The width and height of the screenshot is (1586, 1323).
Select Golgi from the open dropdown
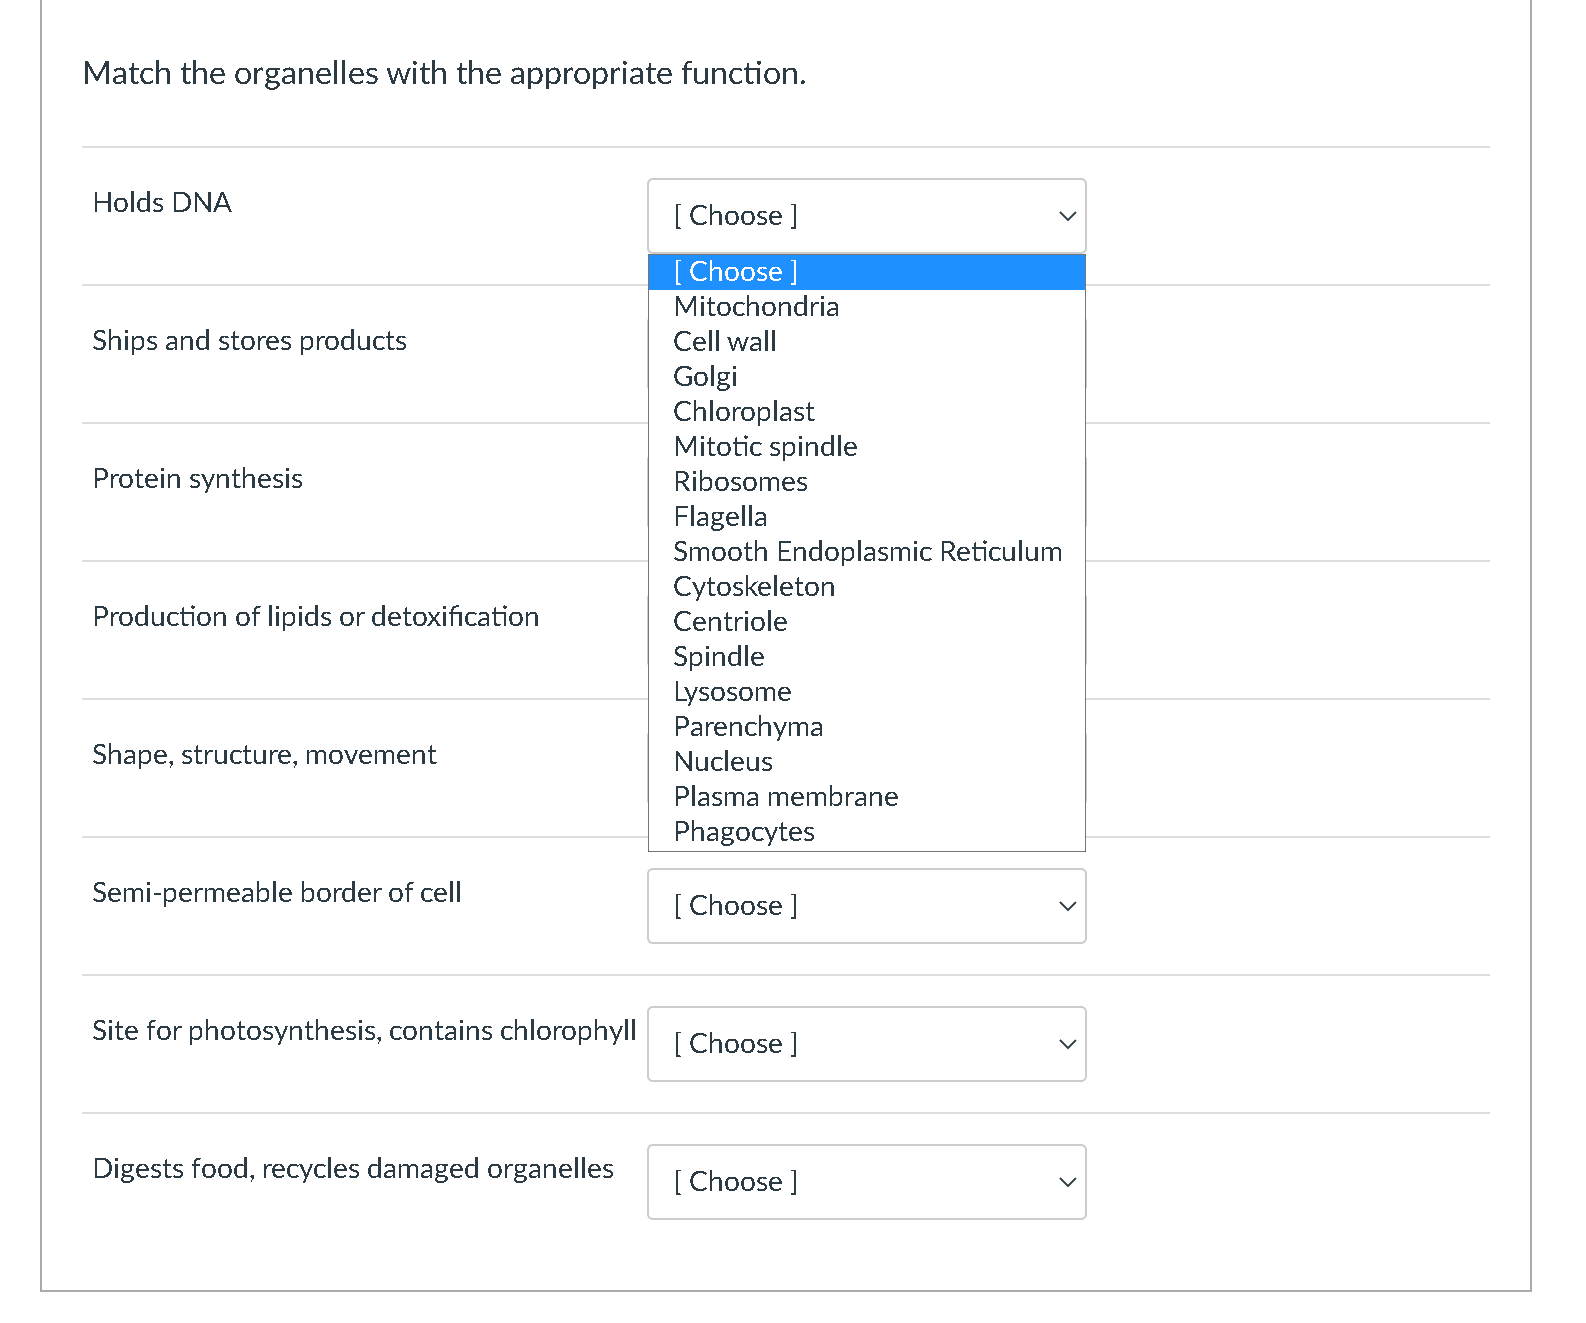[866, 377]
